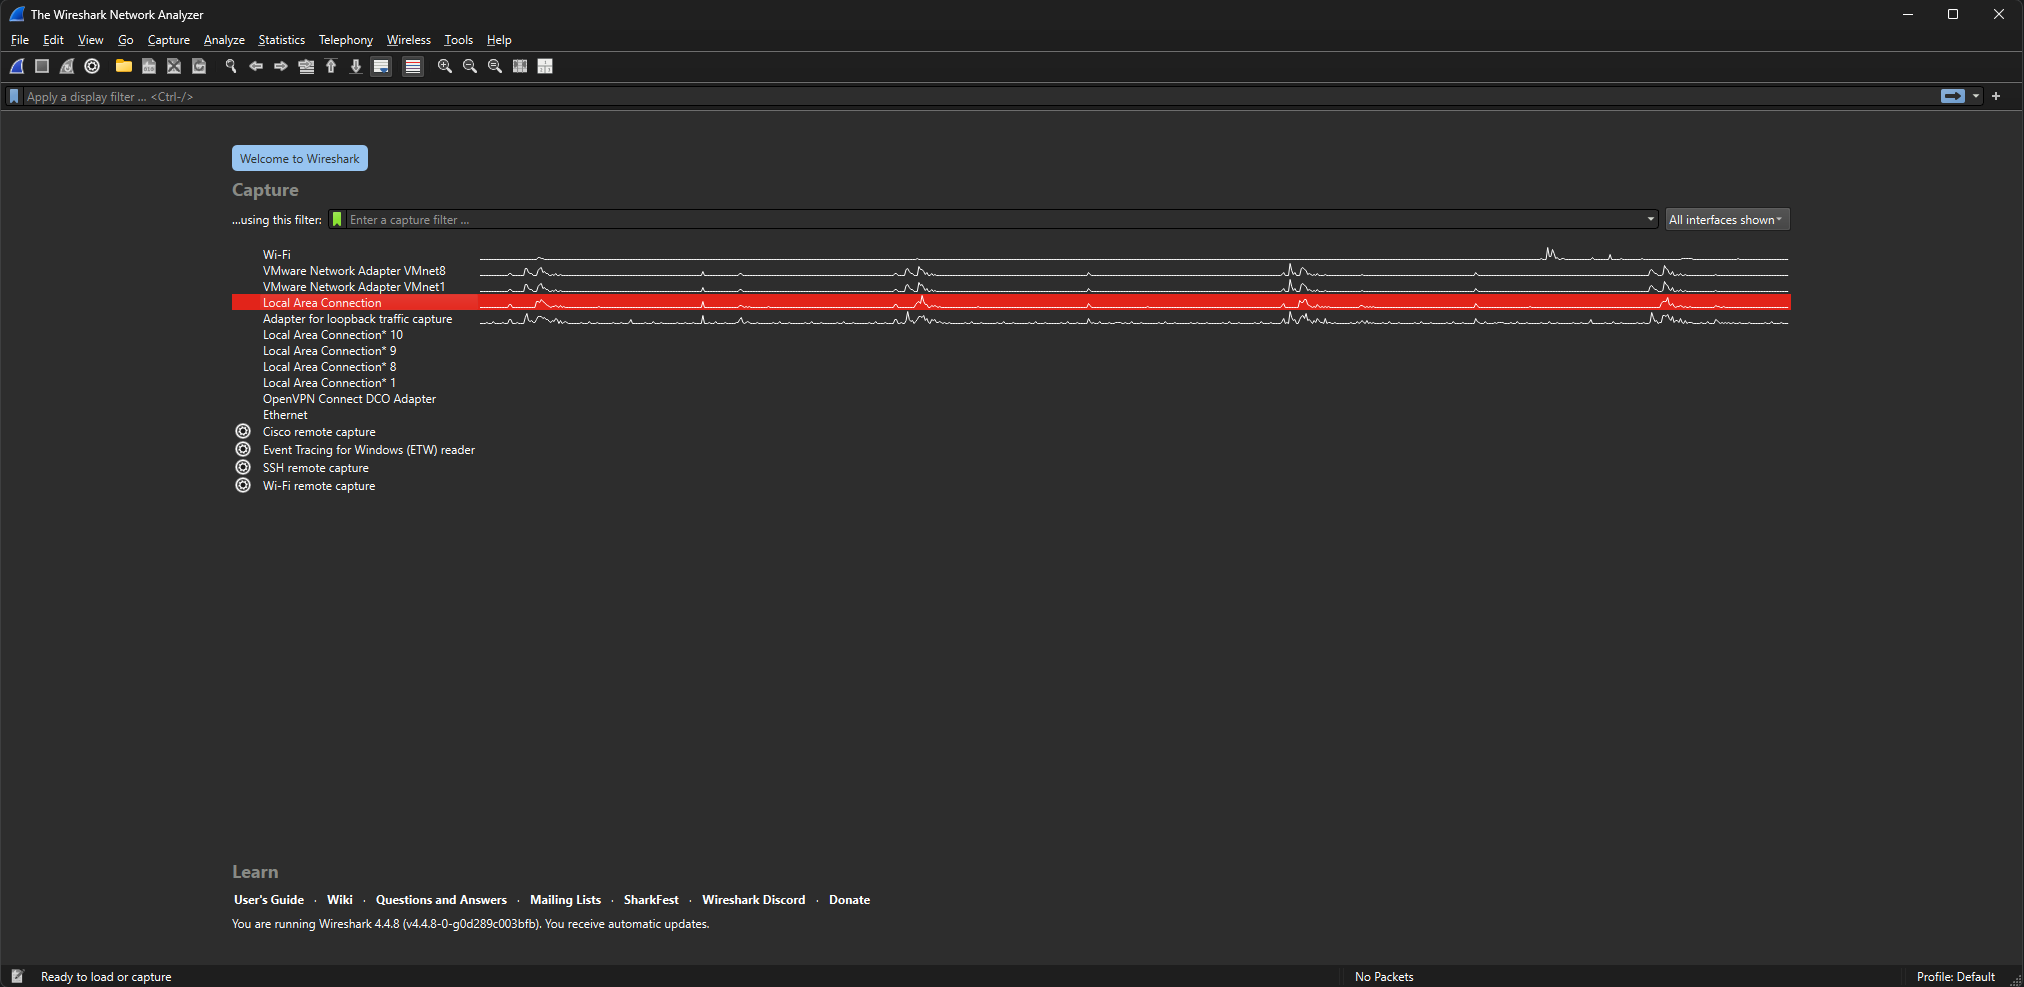Viewport: 2024px width, 987px height.
Task: Go back in packet history arrow
Action: point(256,66)
